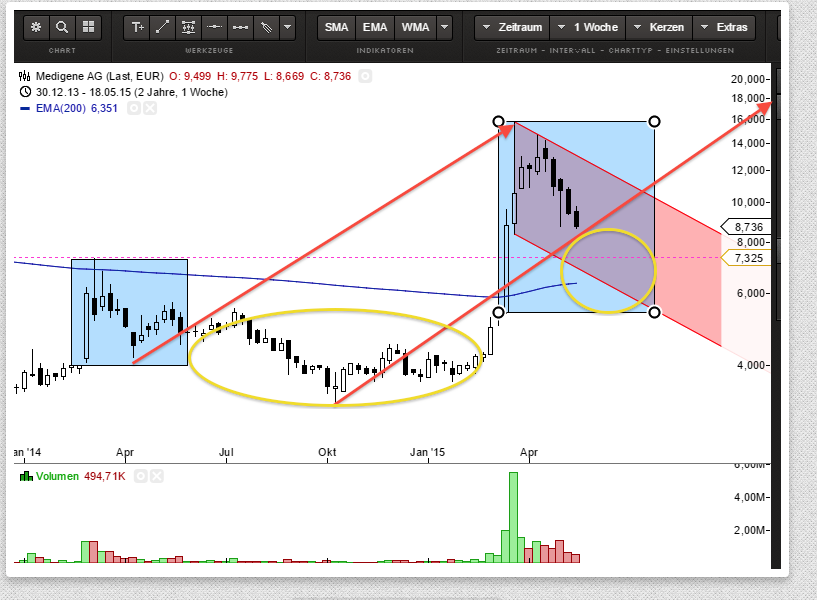
Task: Click the EMA(200) 6,351 label
Action: click(x=77, y=108)
